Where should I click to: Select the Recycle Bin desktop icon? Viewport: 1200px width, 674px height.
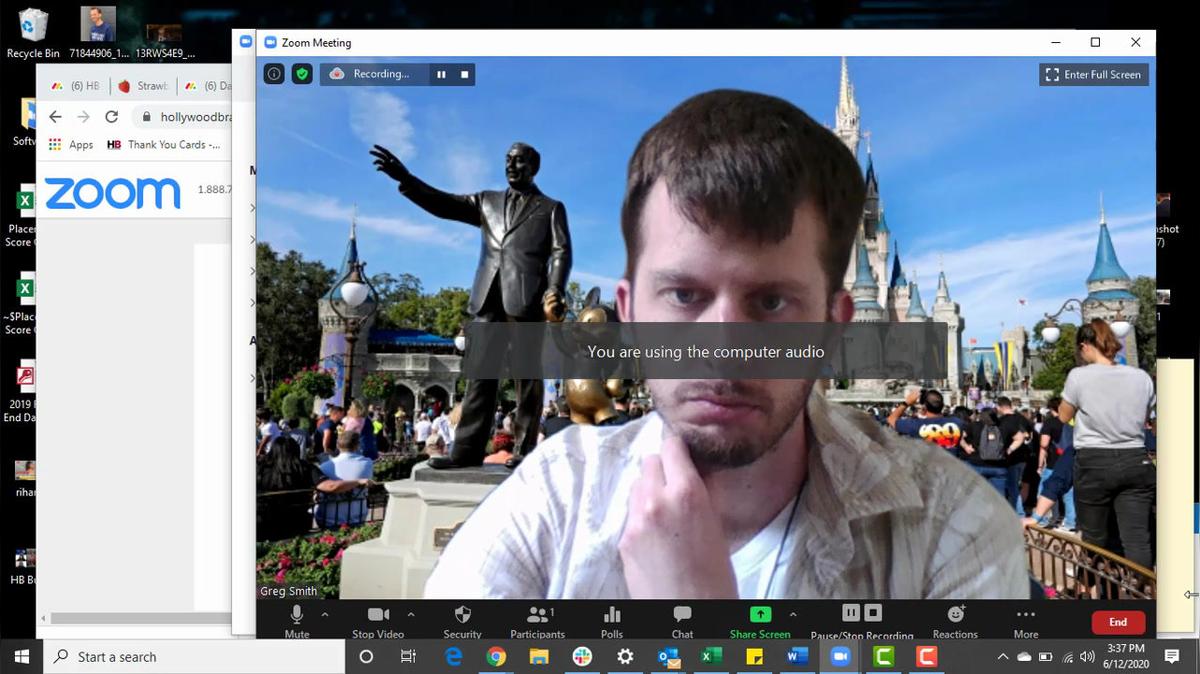click(33, 33)
